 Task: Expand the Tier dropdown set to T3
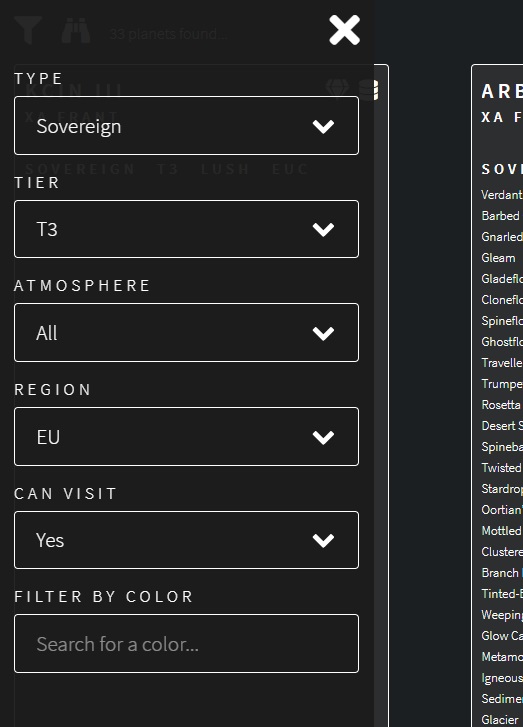tap(186, 229)
